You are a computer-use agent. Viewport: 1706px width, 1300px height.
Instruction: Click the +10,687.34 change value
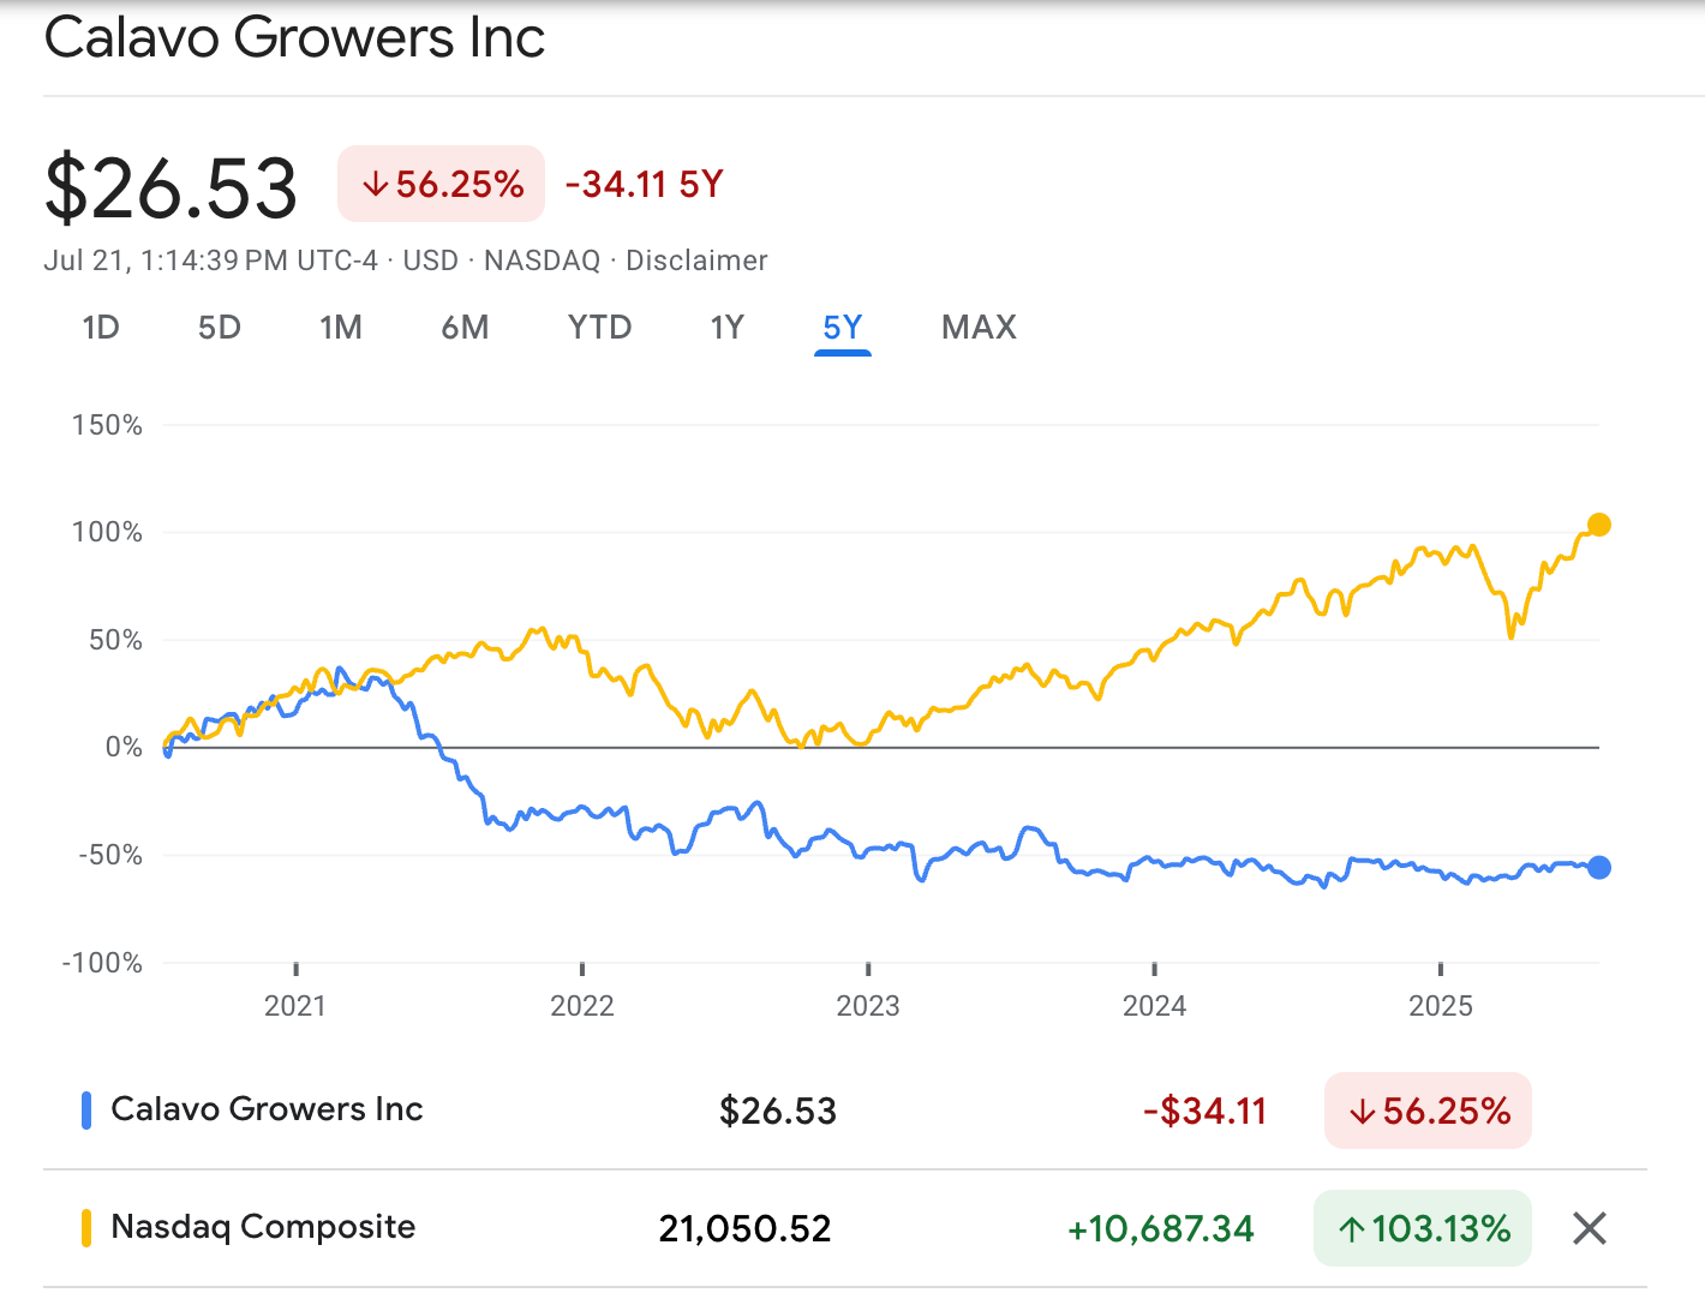(x=1161, y=1229)
